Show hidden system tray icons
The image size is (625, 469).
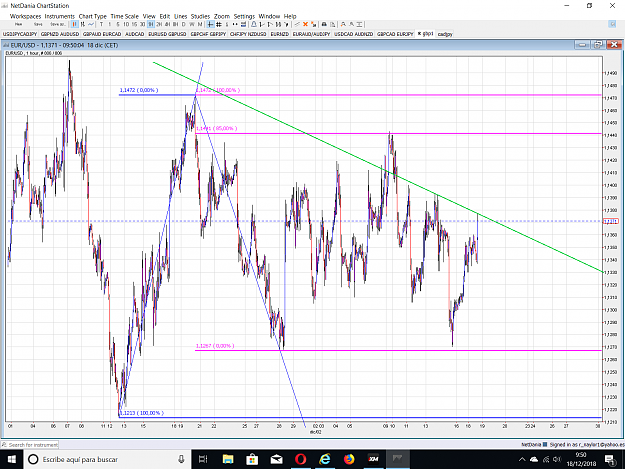point(522,459)
